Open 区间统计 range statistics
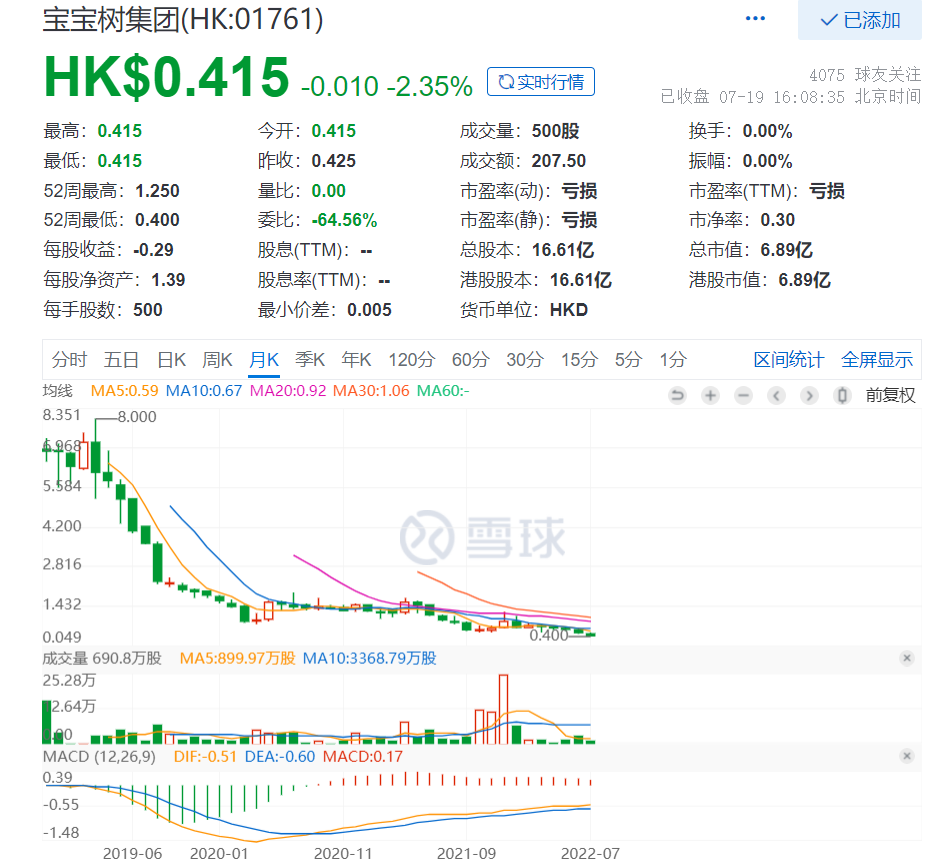Screen dimensions: 940x861 click(788, 360)
